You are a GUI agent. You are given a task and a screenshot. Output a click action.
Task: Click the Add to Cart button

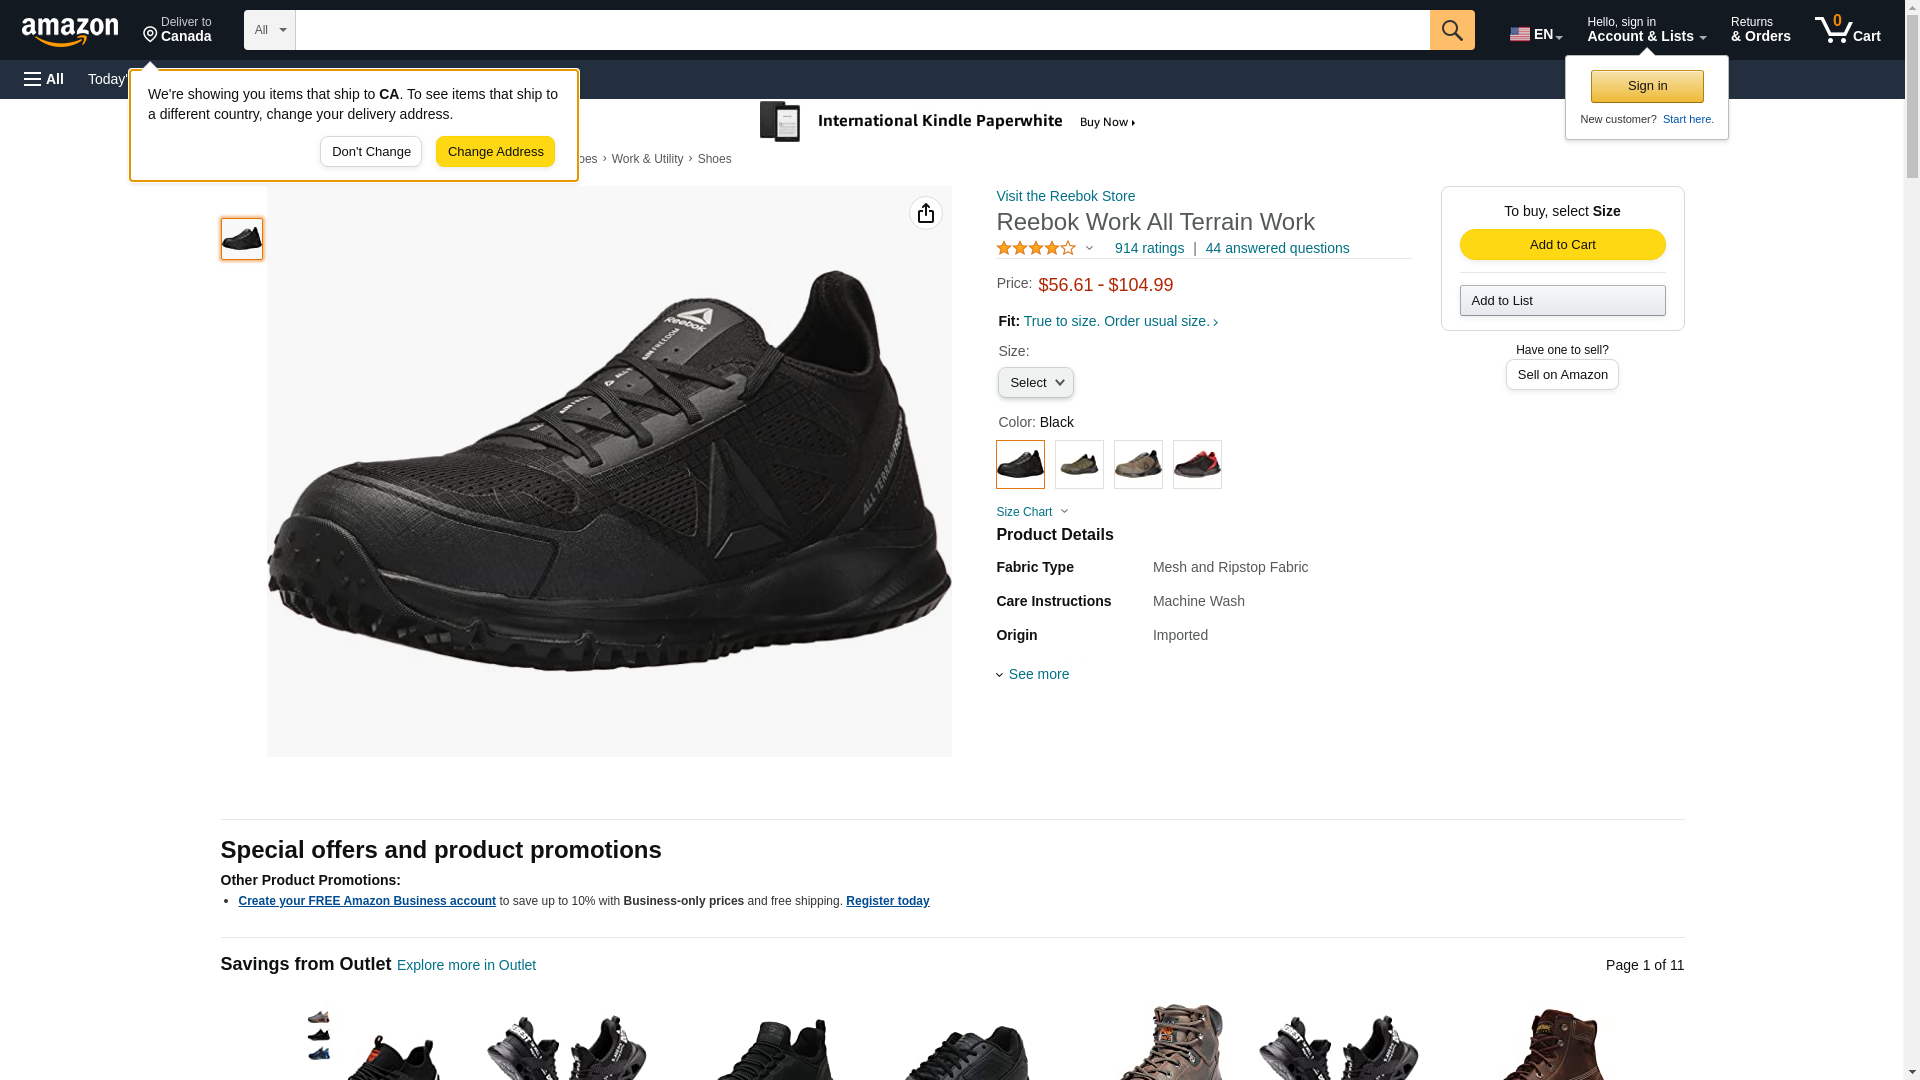[x=1562, y=245]
